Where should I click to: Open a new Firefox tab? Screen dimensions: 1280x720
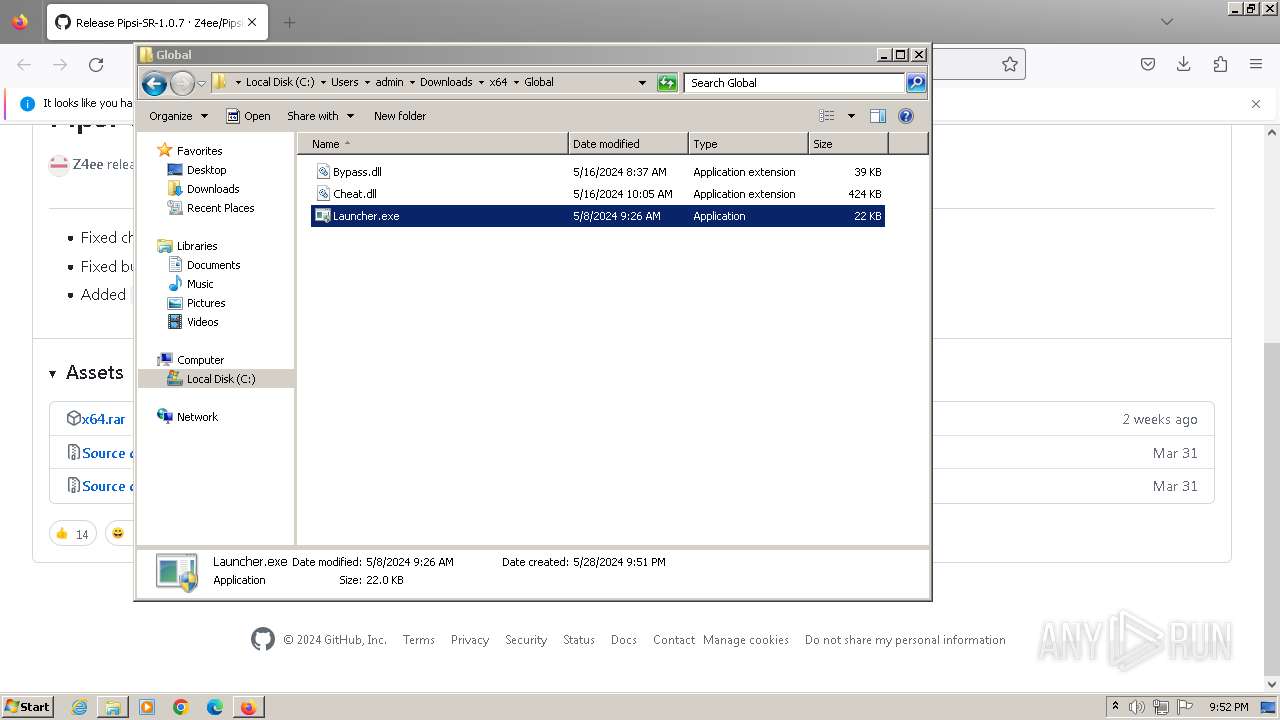tap(289, 22)
